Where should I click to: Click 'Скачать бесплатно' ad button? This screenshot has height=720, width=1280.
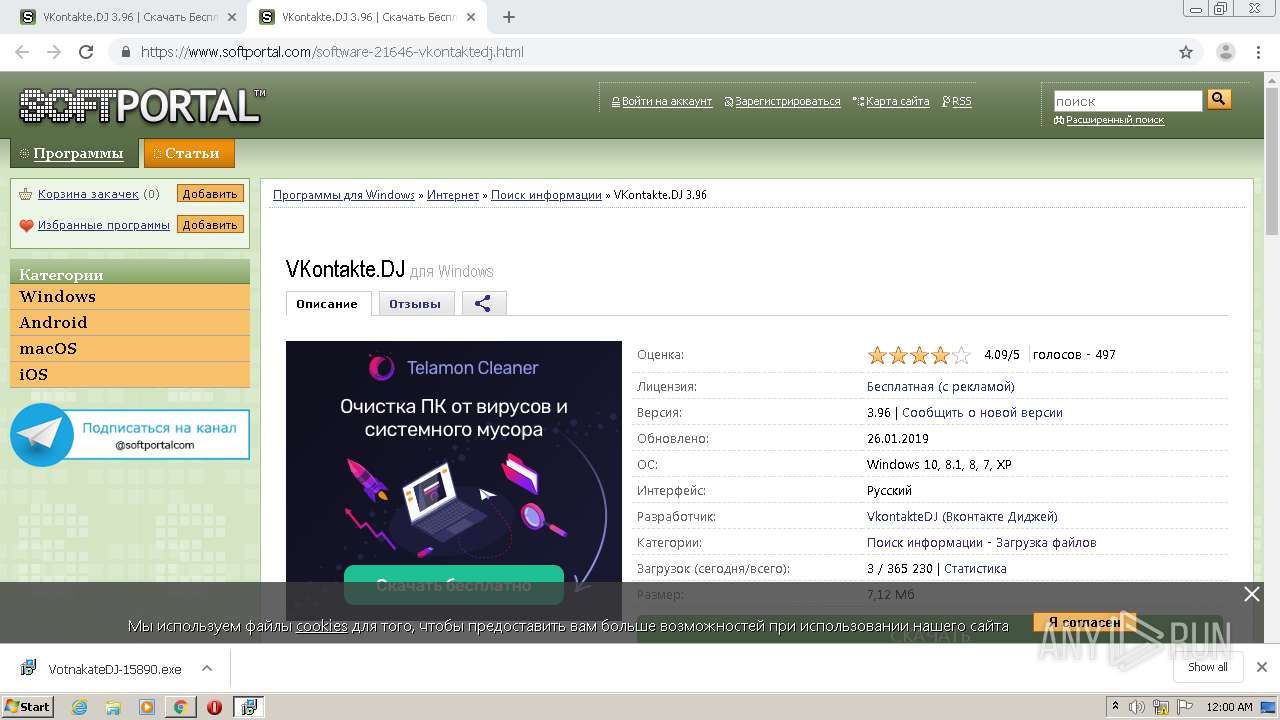(x=454, y=585)
